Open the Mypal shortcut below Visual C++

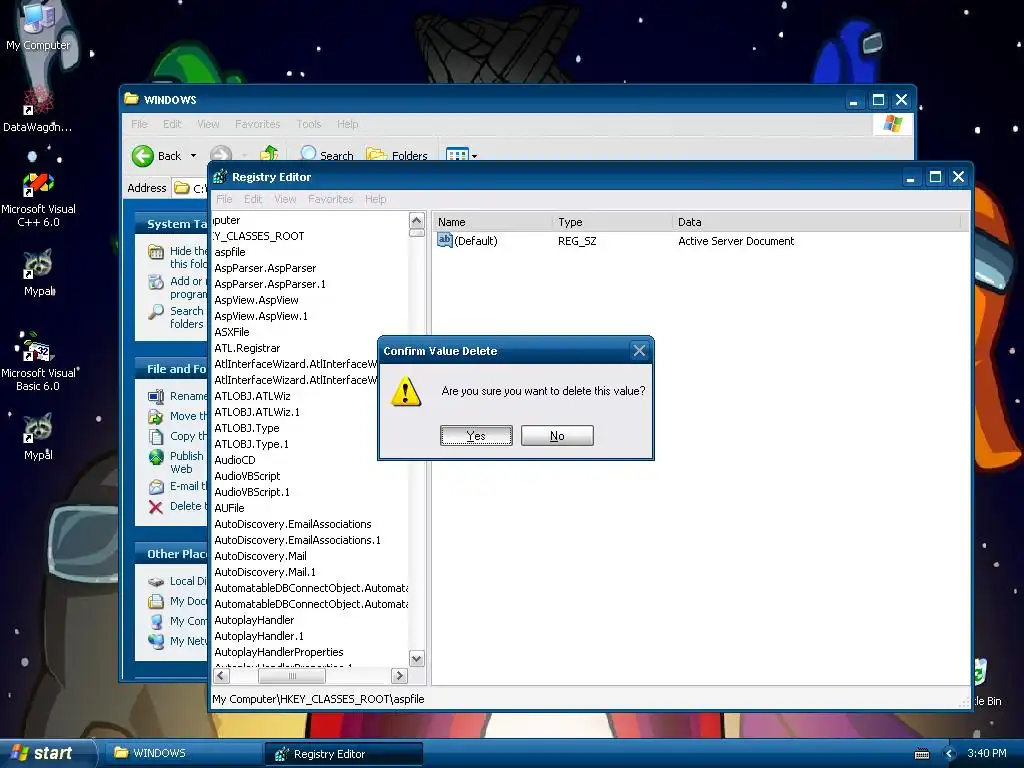(x=39, y=273)
